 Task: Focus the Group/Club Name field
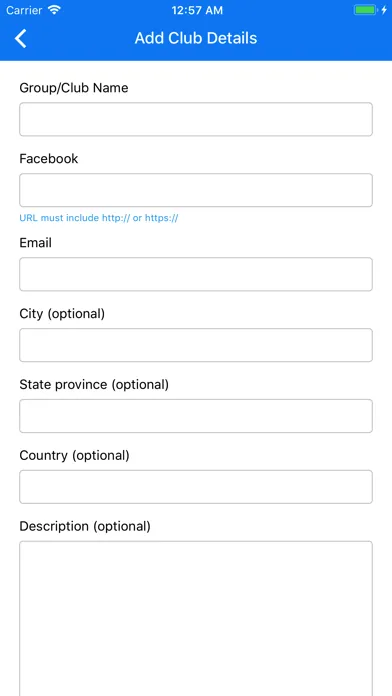click(x=196, y=119)
